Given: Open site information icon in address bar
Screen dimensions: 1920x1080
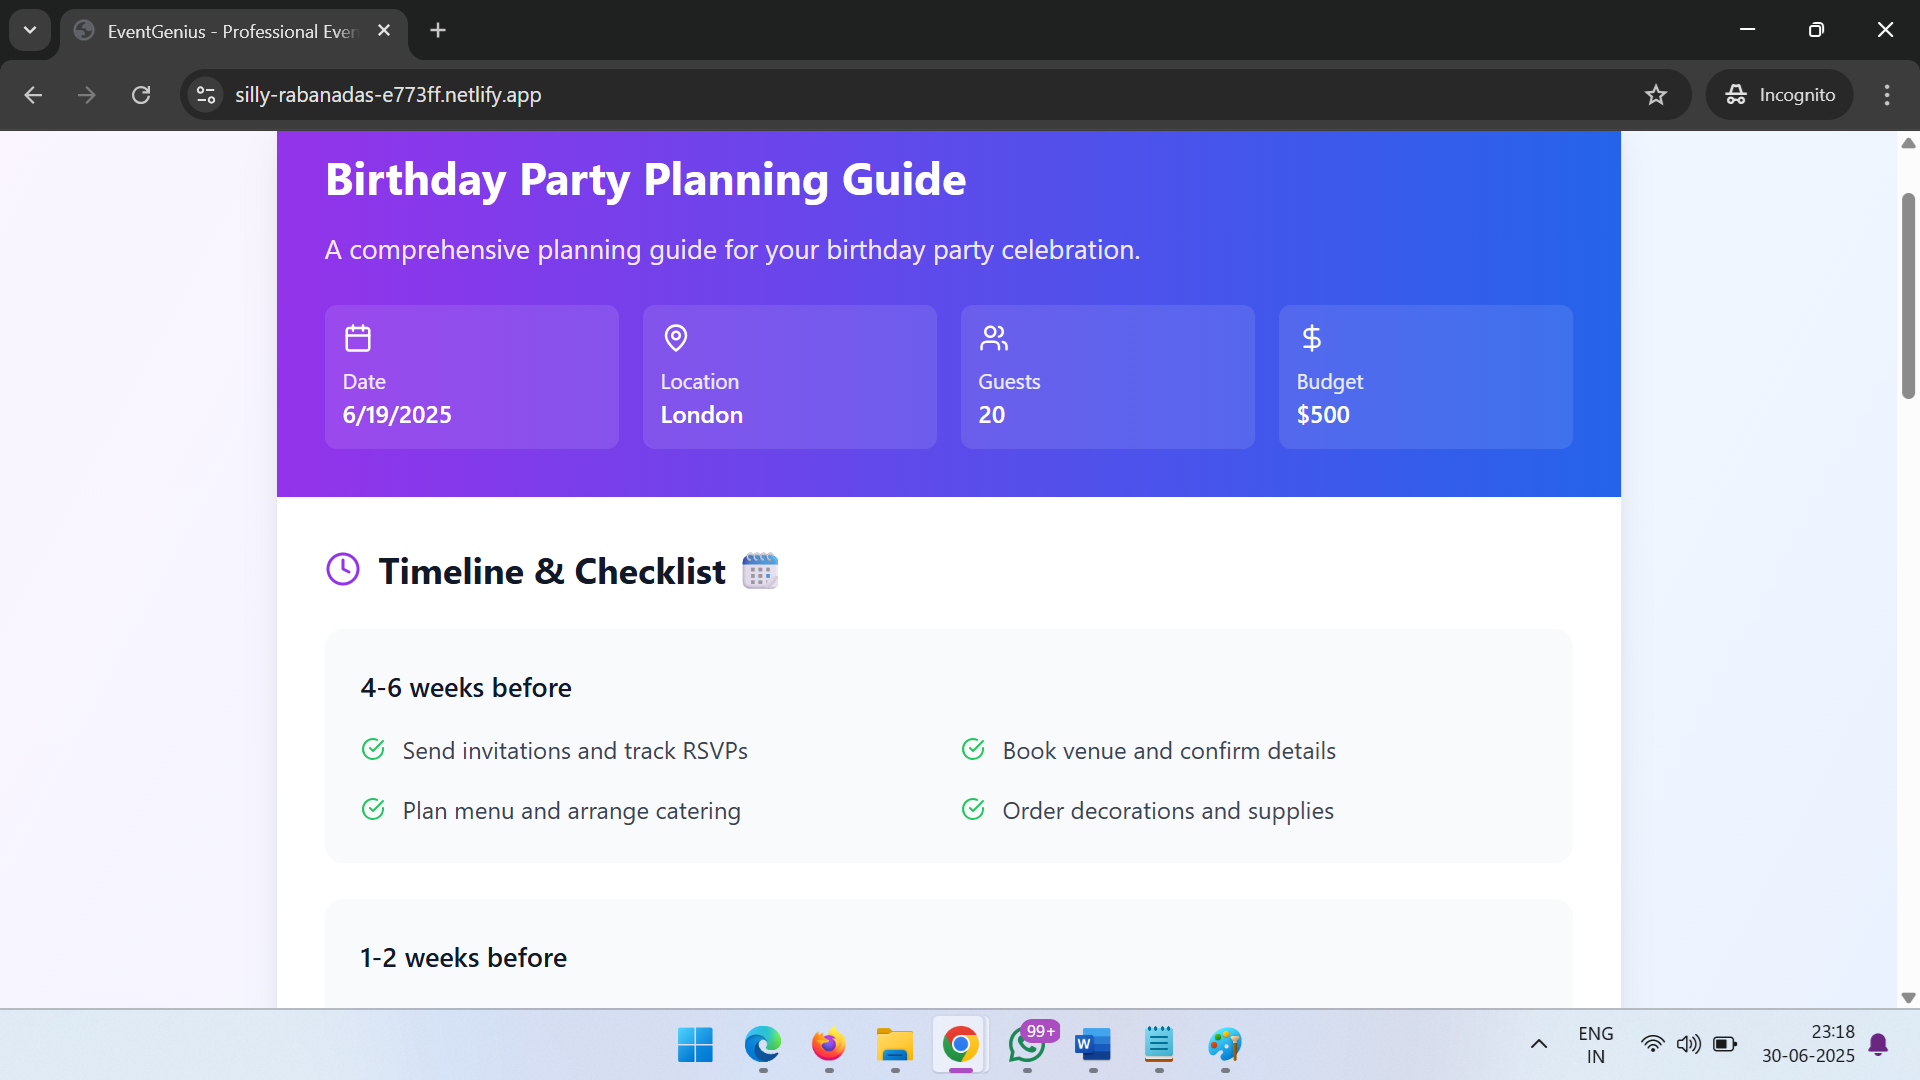Looking at the screenshot, I should point(206,95).
